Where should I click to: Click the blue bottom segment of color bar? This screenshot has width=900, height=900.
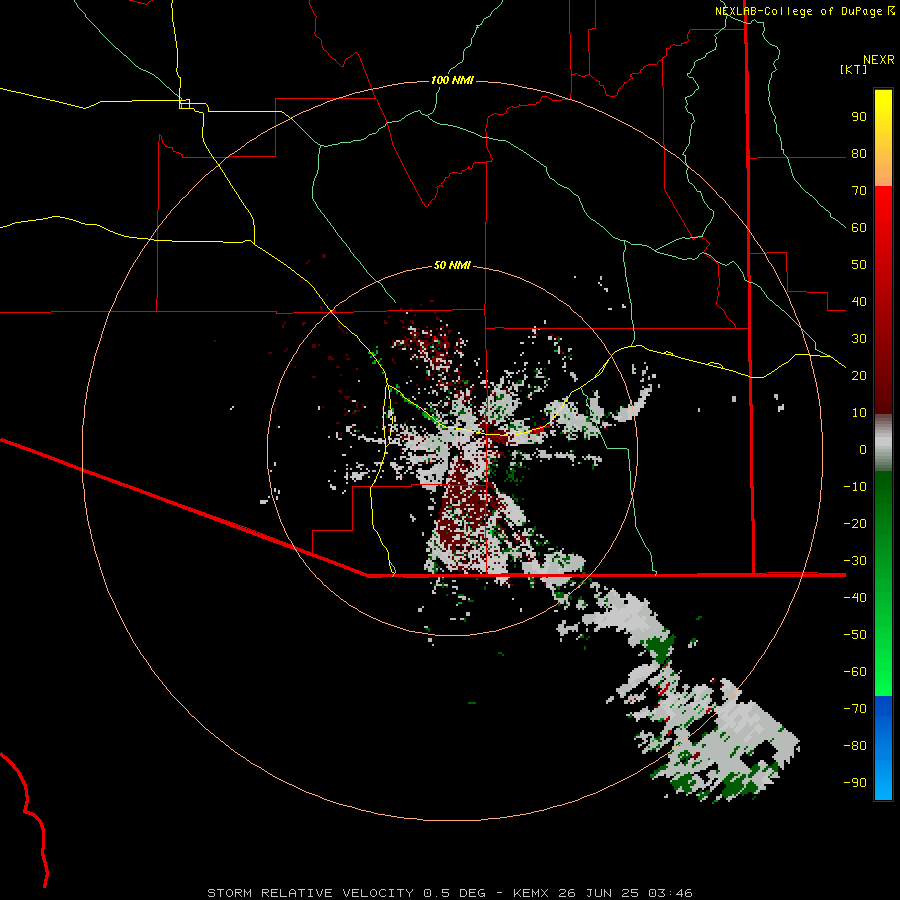pos(883,748)
